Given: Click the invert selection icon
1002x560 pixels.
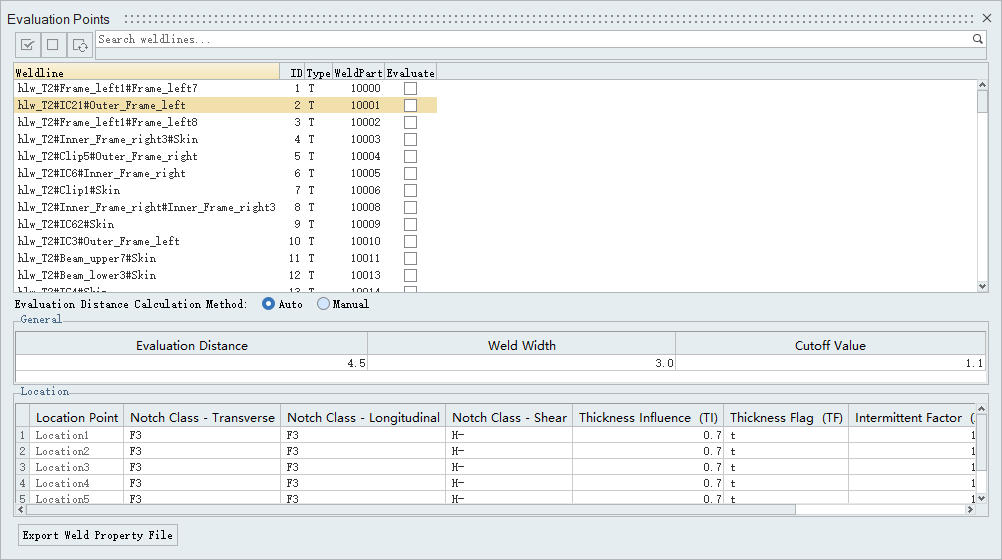Looking at the screenshot, I should [x=80, y=44].
